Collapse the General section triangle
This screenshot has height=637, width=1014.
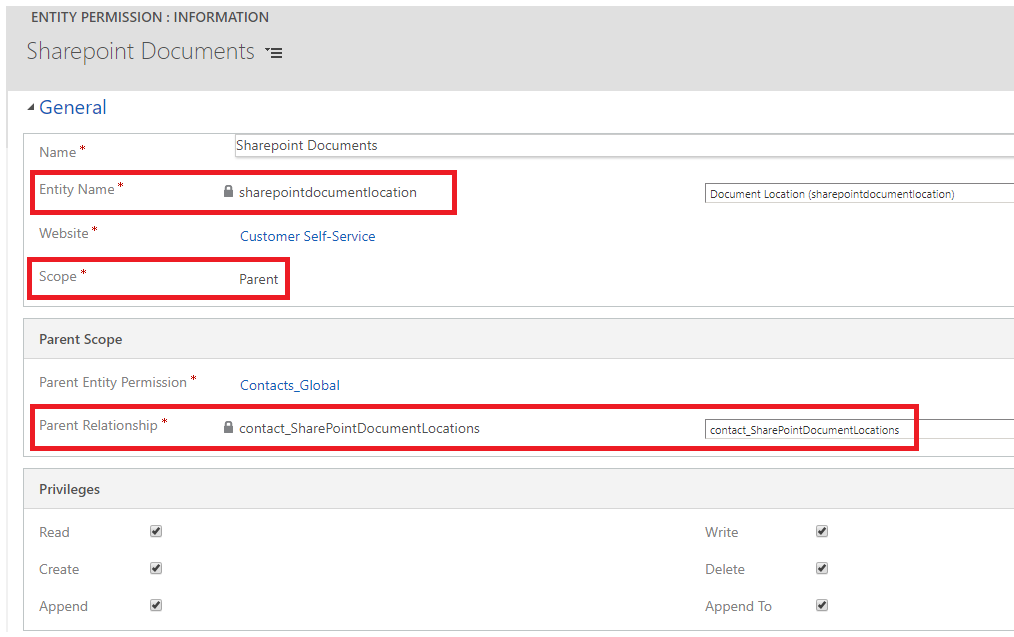click(x=30, y=108)
